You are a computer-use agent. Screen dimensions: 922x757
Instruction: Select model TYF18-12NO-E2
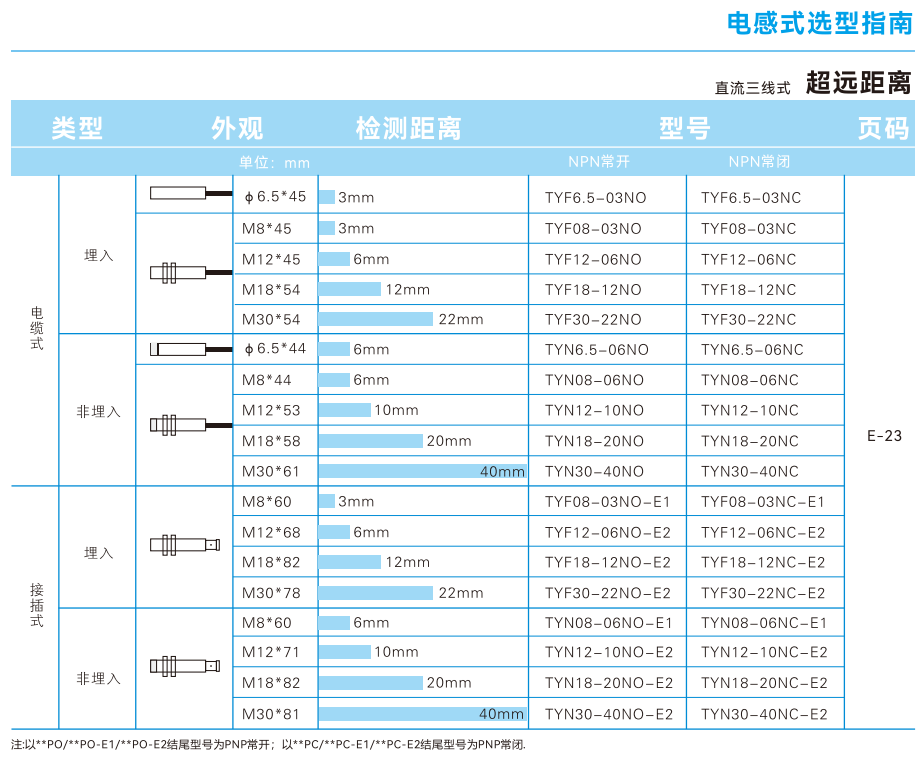(608, 562)
